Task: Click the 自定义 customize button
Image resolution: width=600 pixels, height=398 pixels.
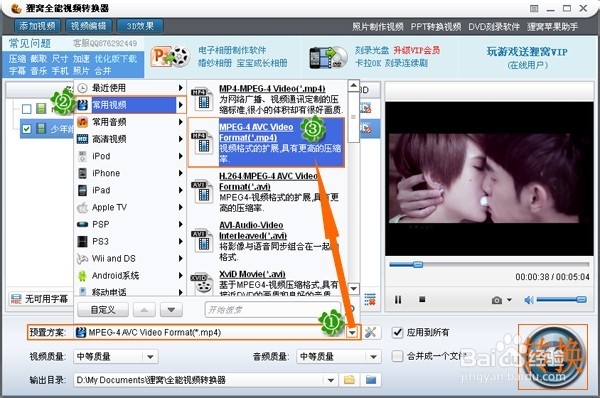Action: (x=103, y=310)
